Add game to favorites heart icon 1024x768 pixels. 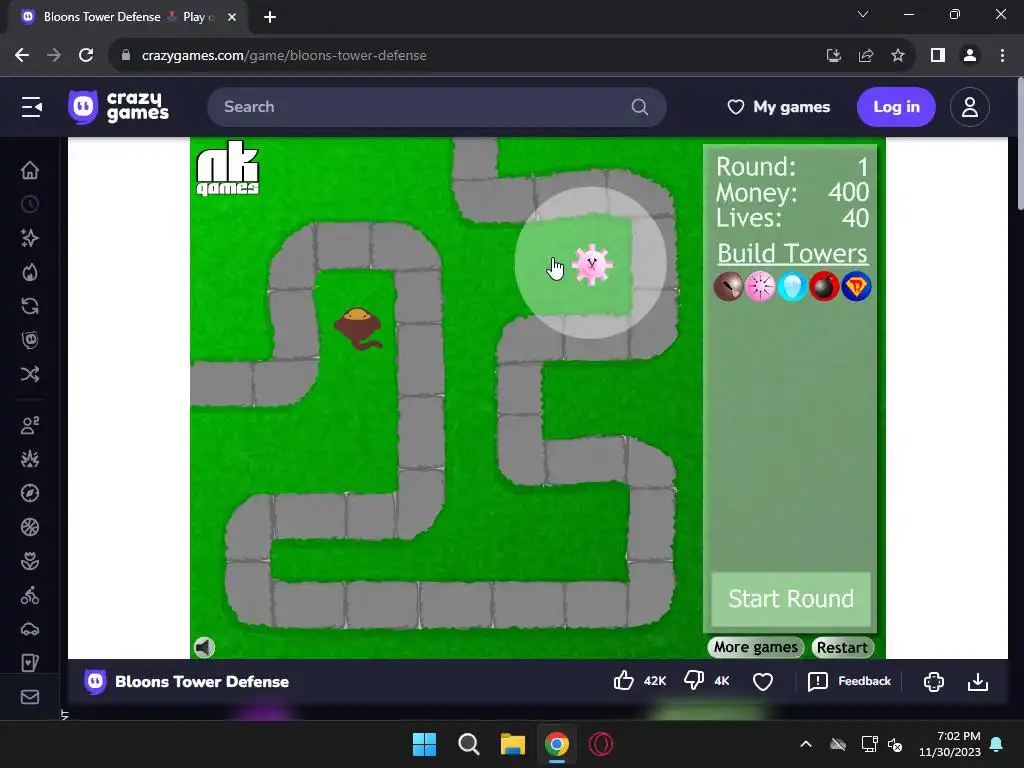[763, 682]
